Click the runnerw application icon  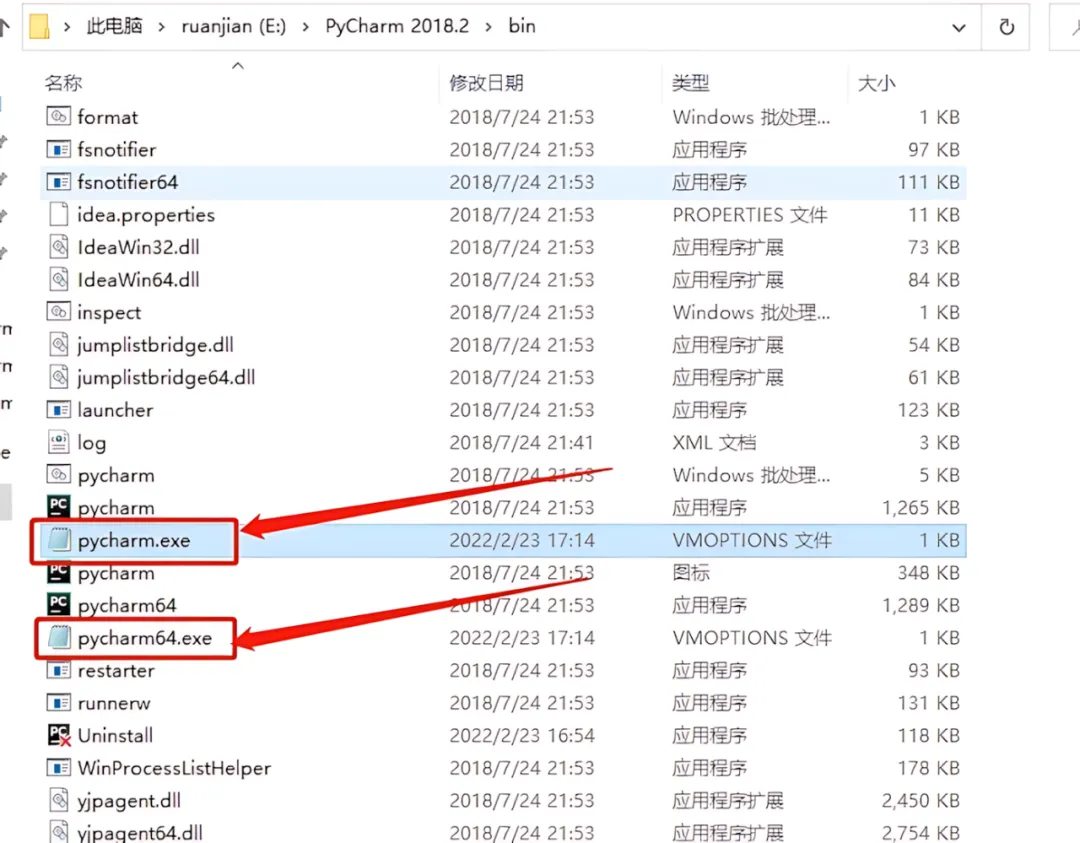pos(59,702)
